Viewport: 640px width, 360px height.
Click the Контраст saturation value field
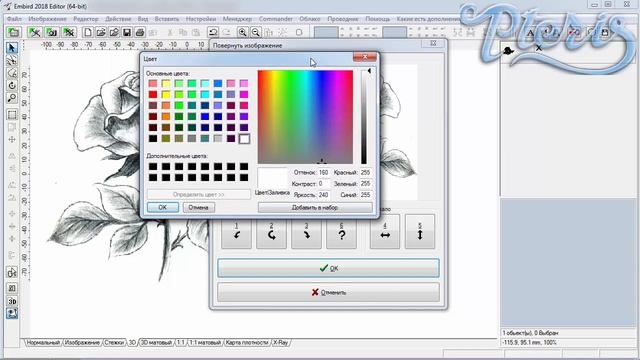324,184
